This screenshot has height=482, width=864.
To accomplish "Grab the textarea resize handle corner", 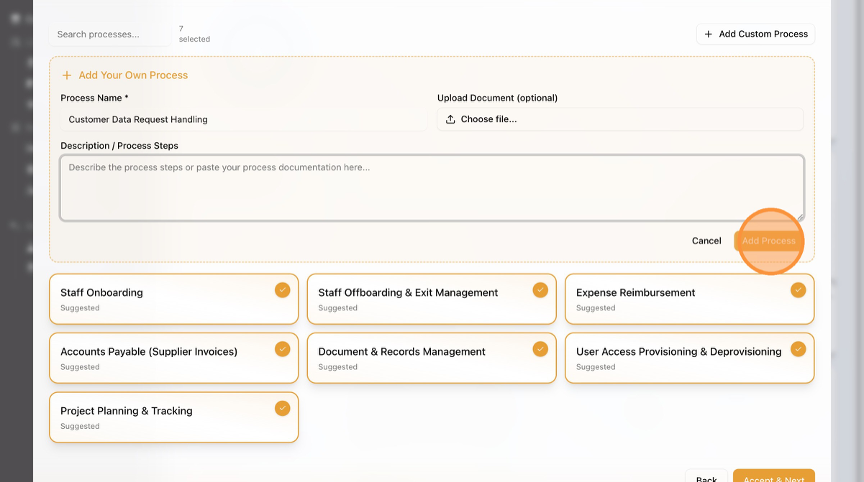I will point(799,216).
